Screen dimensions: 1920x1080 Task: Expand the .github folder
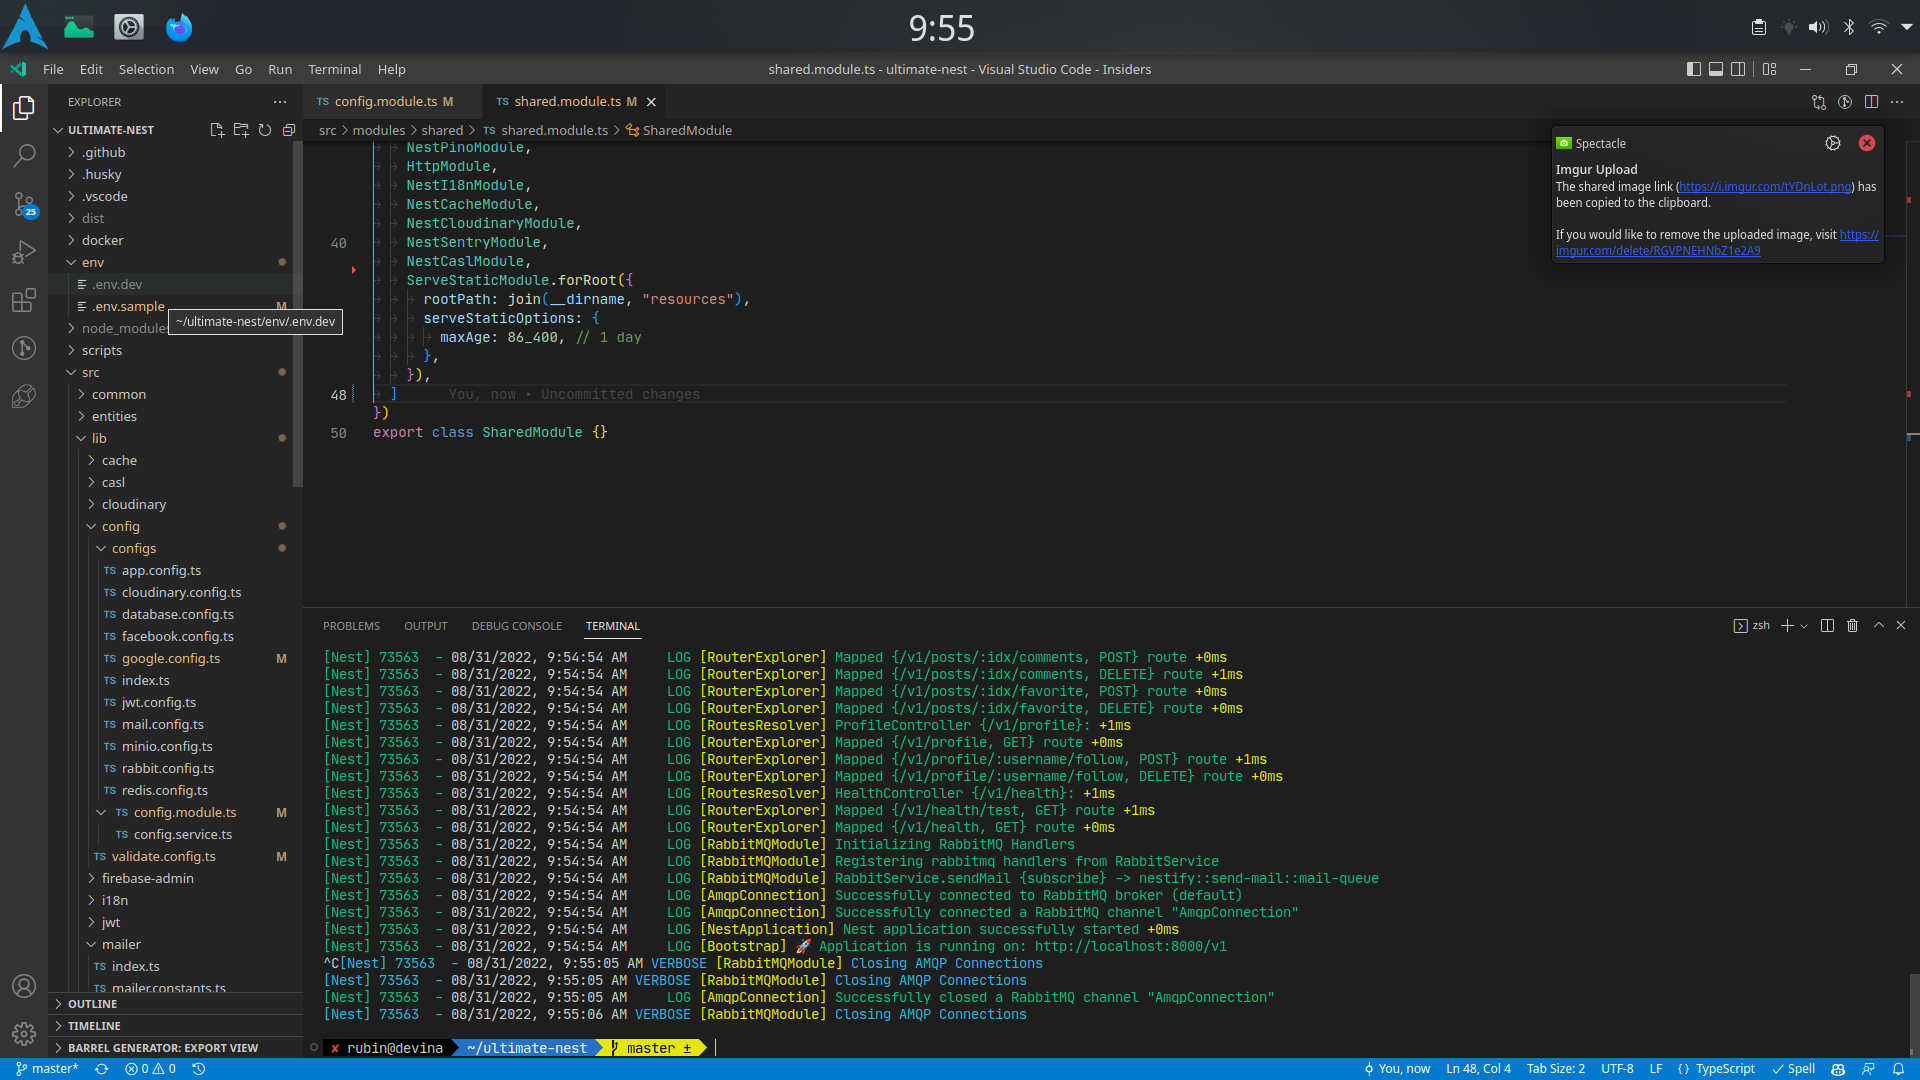[176, 152]
